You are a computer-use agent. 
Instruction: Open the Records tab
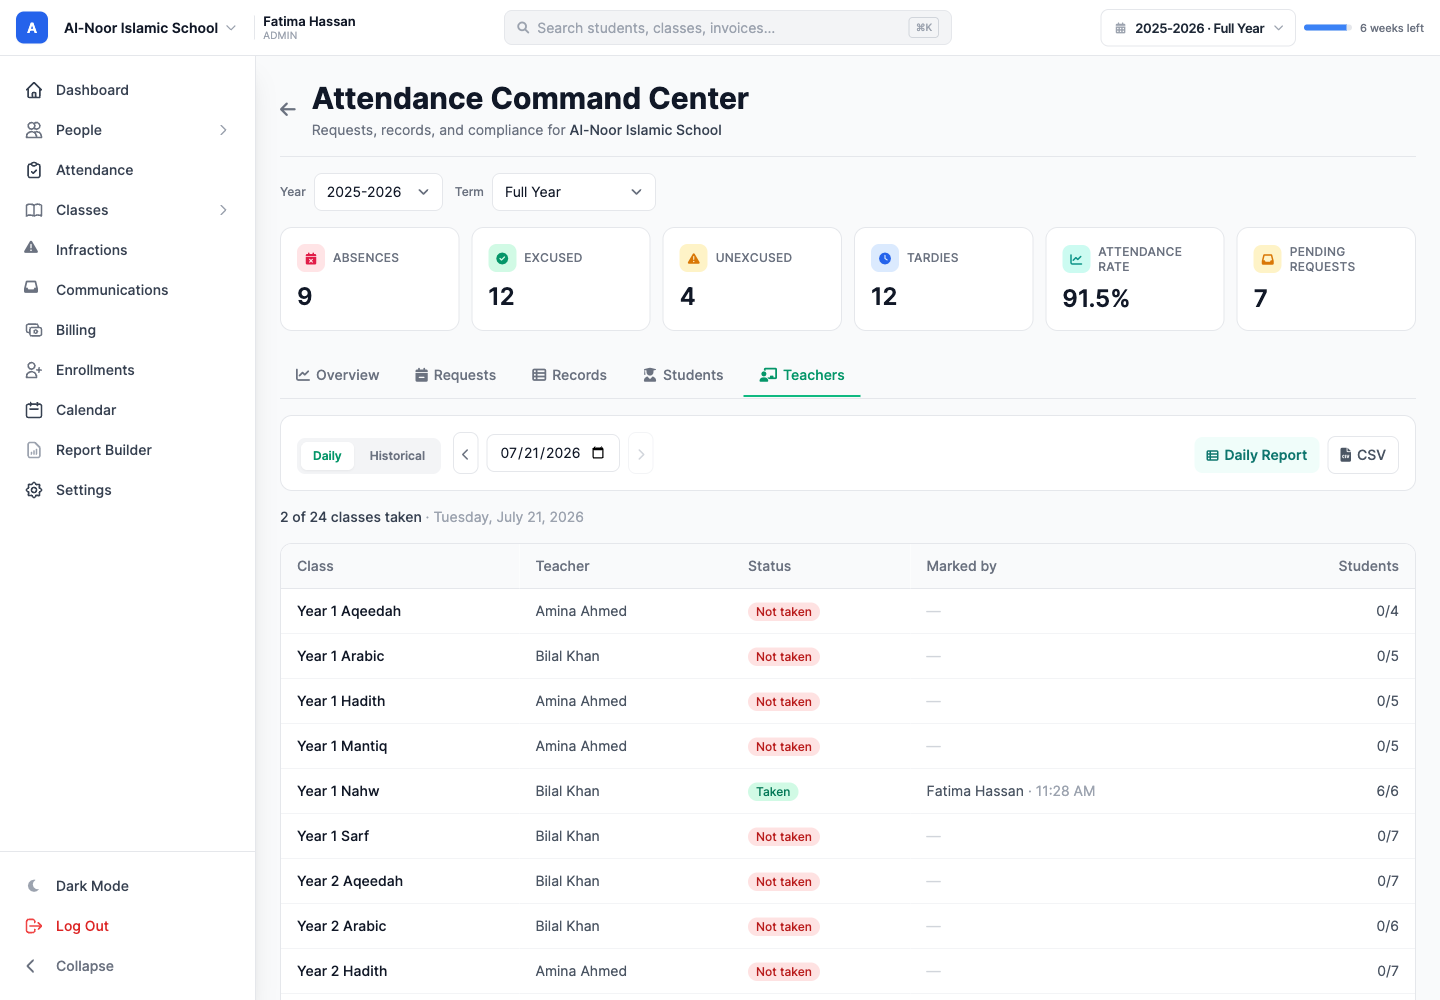tap(569, 375)
